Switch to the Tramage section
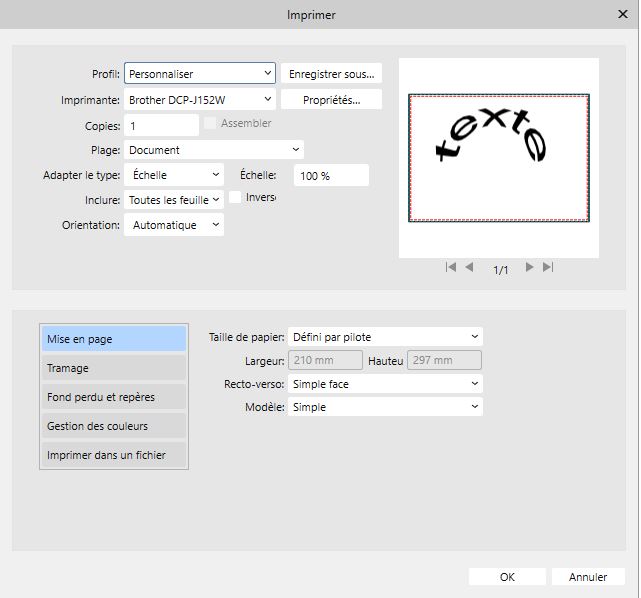Viewport: 641px width, 598px height. 114,368
